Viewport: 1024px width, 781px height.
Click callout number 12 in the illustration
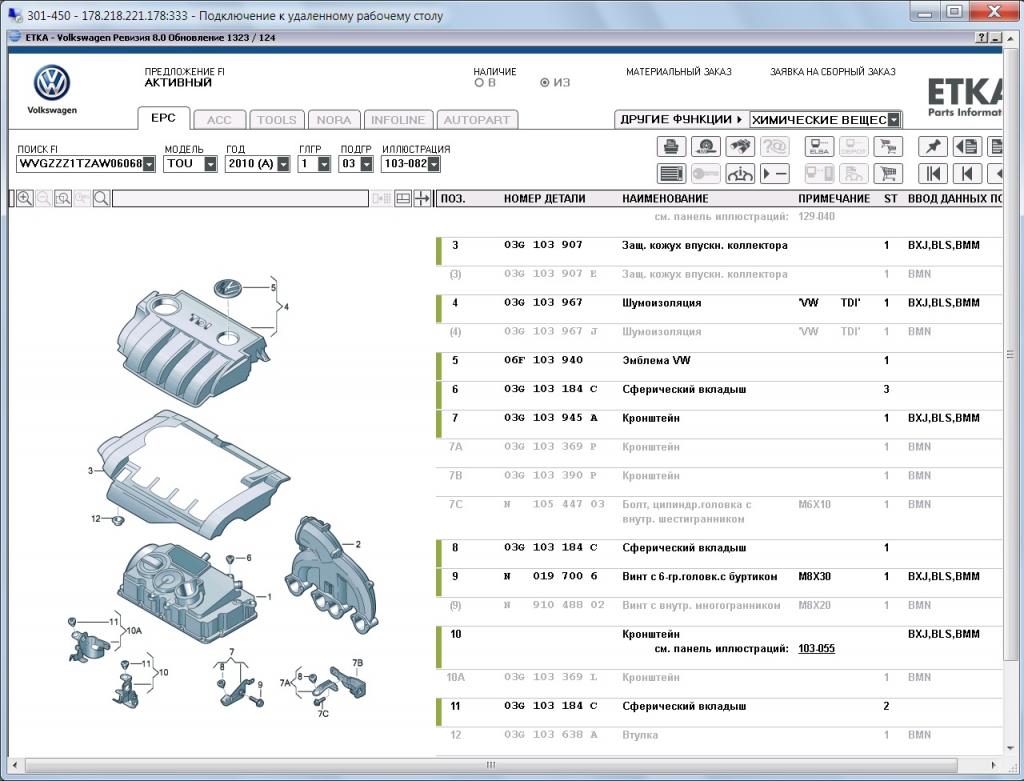click(x=96, y=518)
